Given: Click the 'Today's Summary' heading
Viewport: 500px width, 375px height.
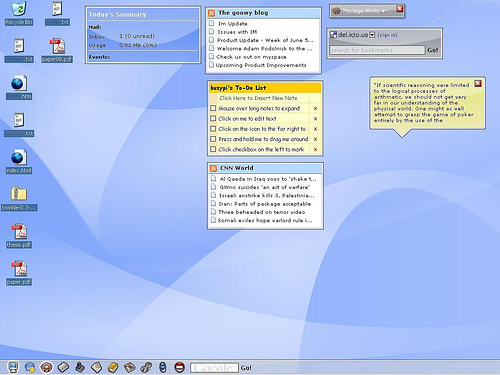Looking at the screenshot, I should point(118,15).
